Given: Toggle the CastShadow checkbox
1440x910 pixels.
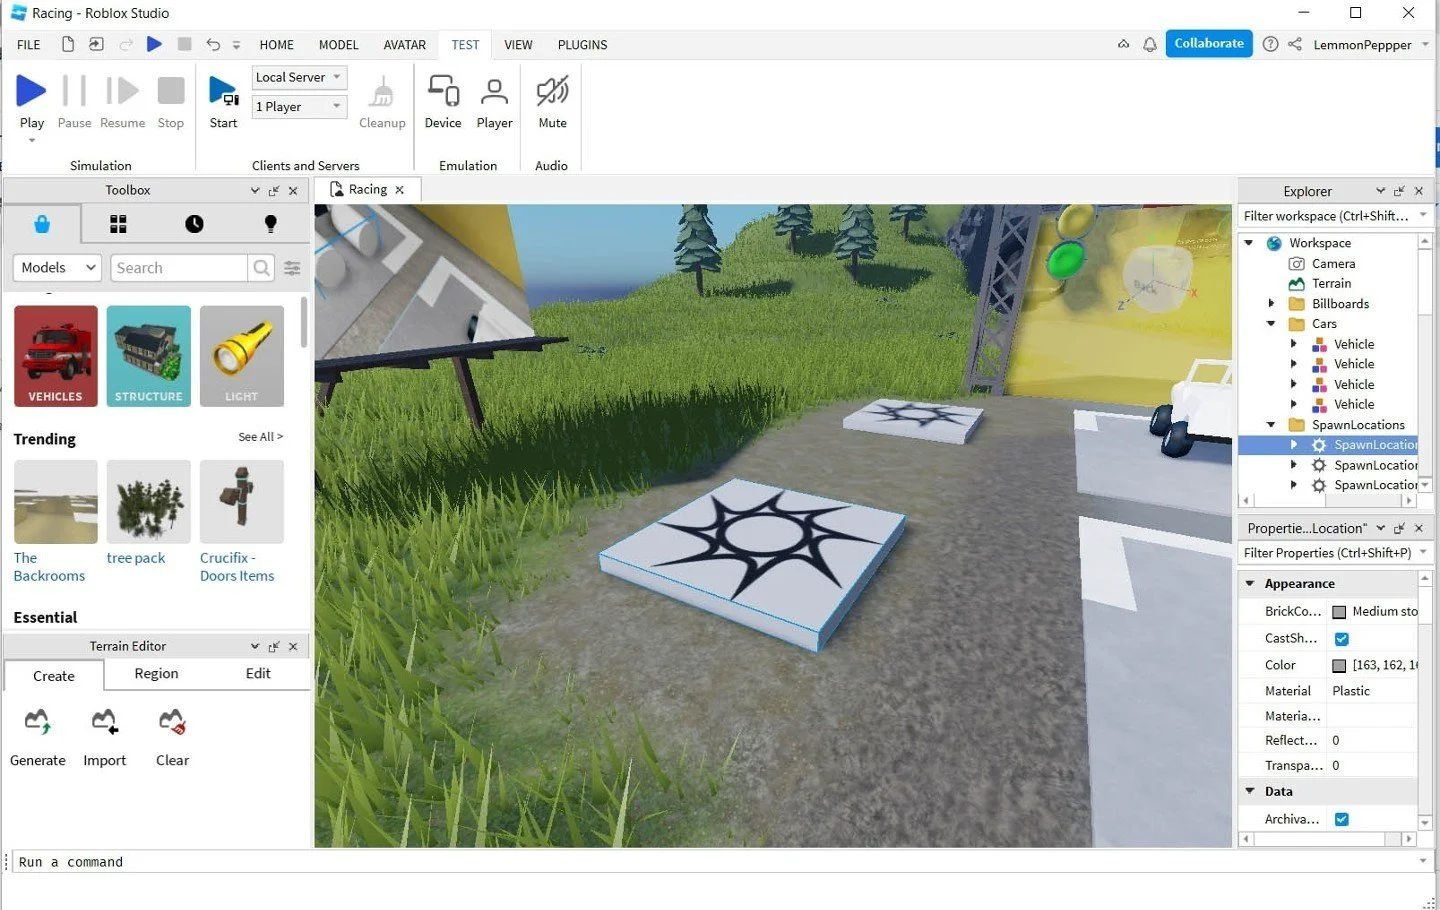Looking at the screenshot, I should pyautogui.click(x=1342, y=639).
